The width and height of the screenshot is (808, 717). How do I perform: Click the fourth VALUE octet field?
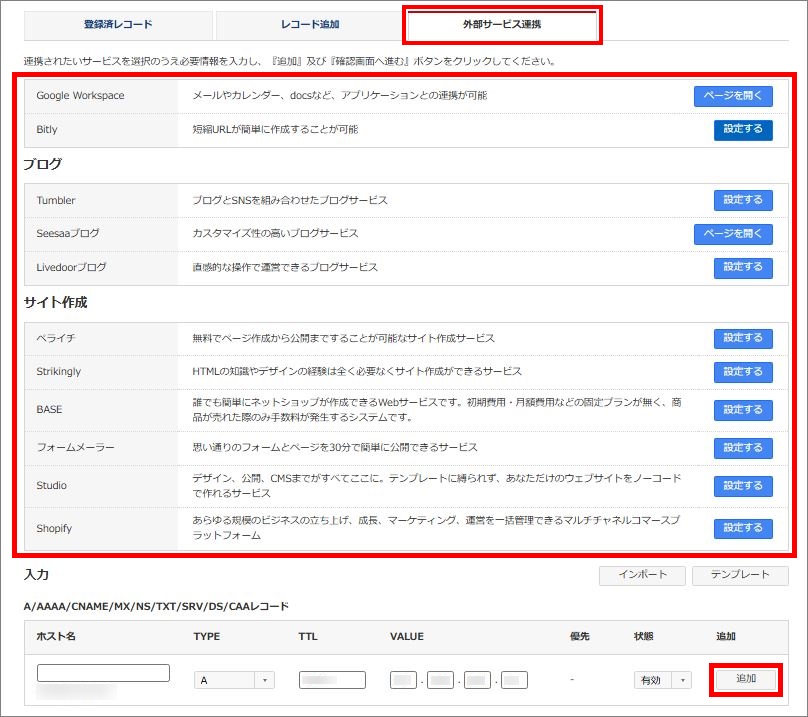point(514,680)
